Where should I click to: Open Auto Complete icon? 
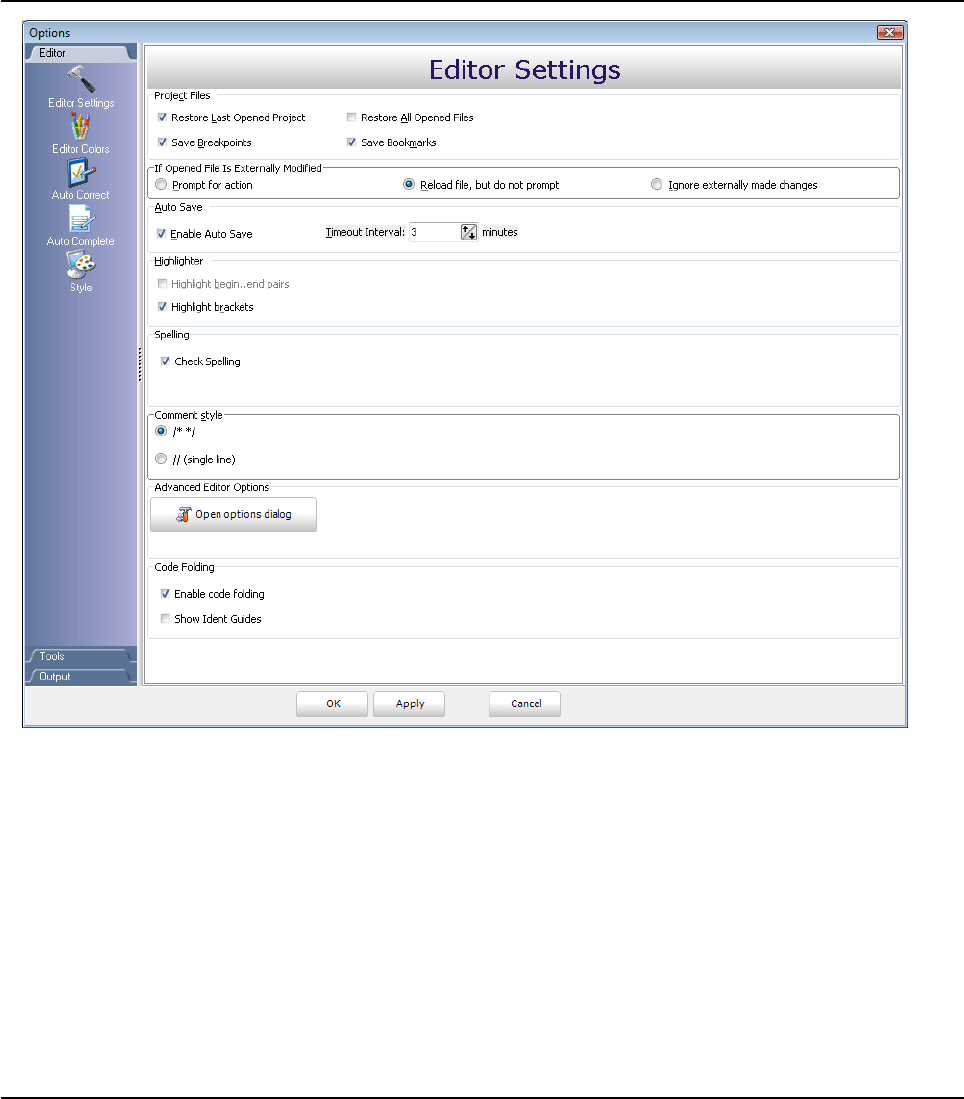[x=81, y=219]
